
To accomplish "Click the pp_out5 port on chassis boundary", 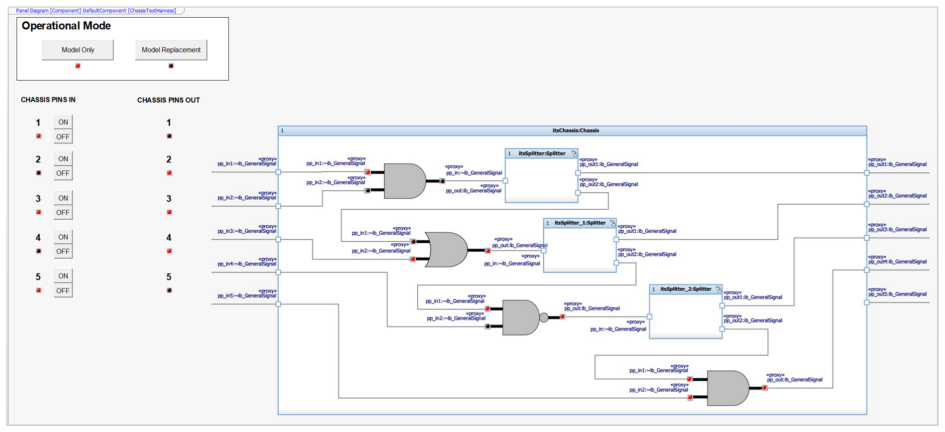I will (866, 303).
